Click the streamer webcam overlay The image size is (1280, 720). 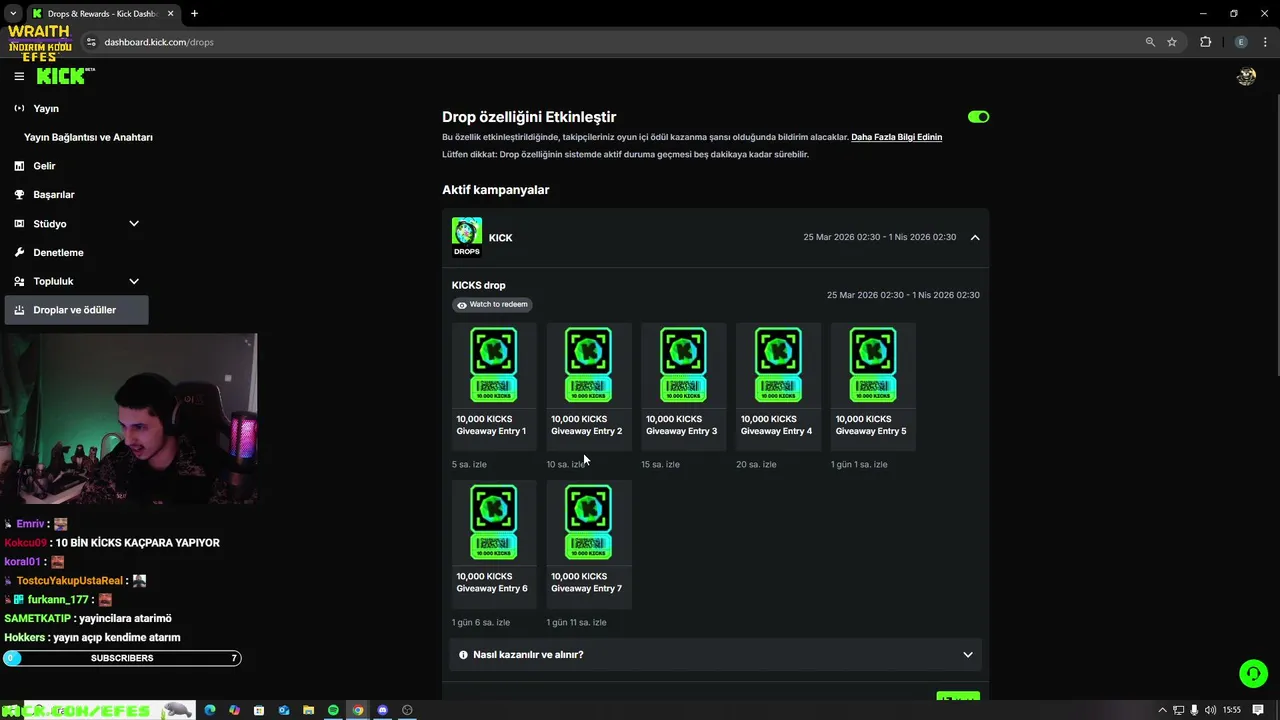click(x=128, y=419)
